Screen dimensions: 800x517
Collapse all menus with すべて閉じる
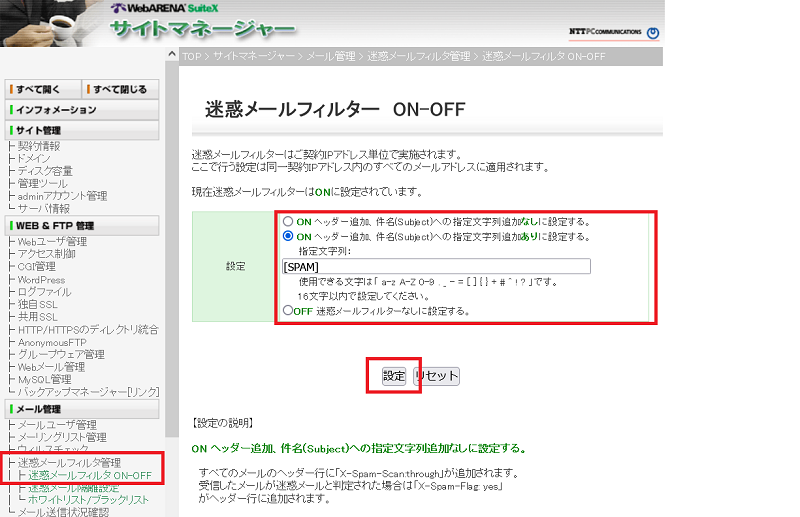[120, 89]
